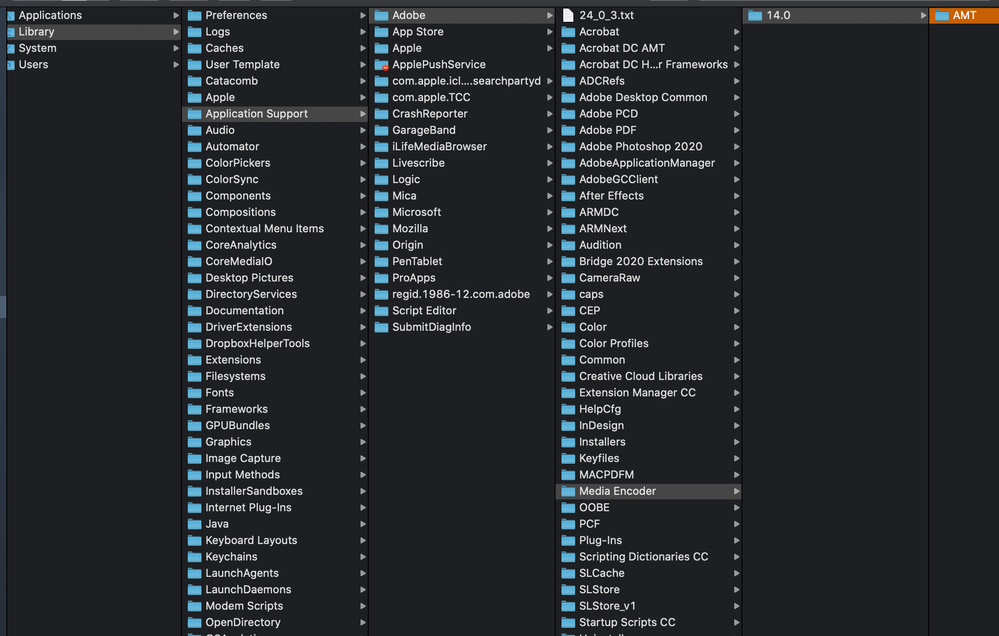The image size is (999, 636).
Task: Click the GarageBand folder icon
Action: coord(382,131)
